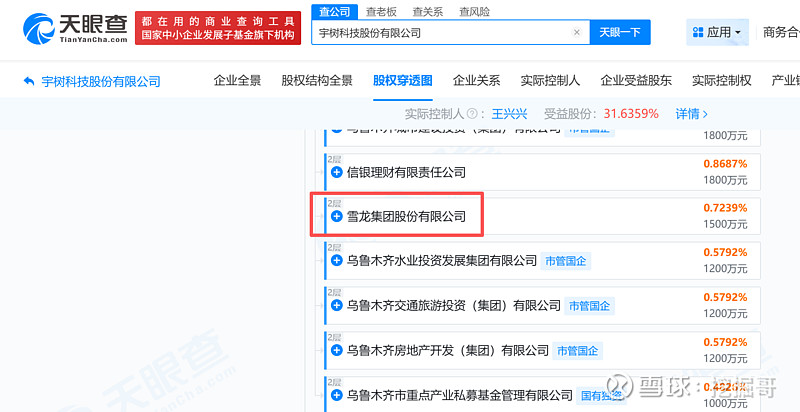Screen dimensions: 800x412
Task: Expand 乌鲁木齐交通旅游投资（集团）有限公司 node
Action: 336,305
